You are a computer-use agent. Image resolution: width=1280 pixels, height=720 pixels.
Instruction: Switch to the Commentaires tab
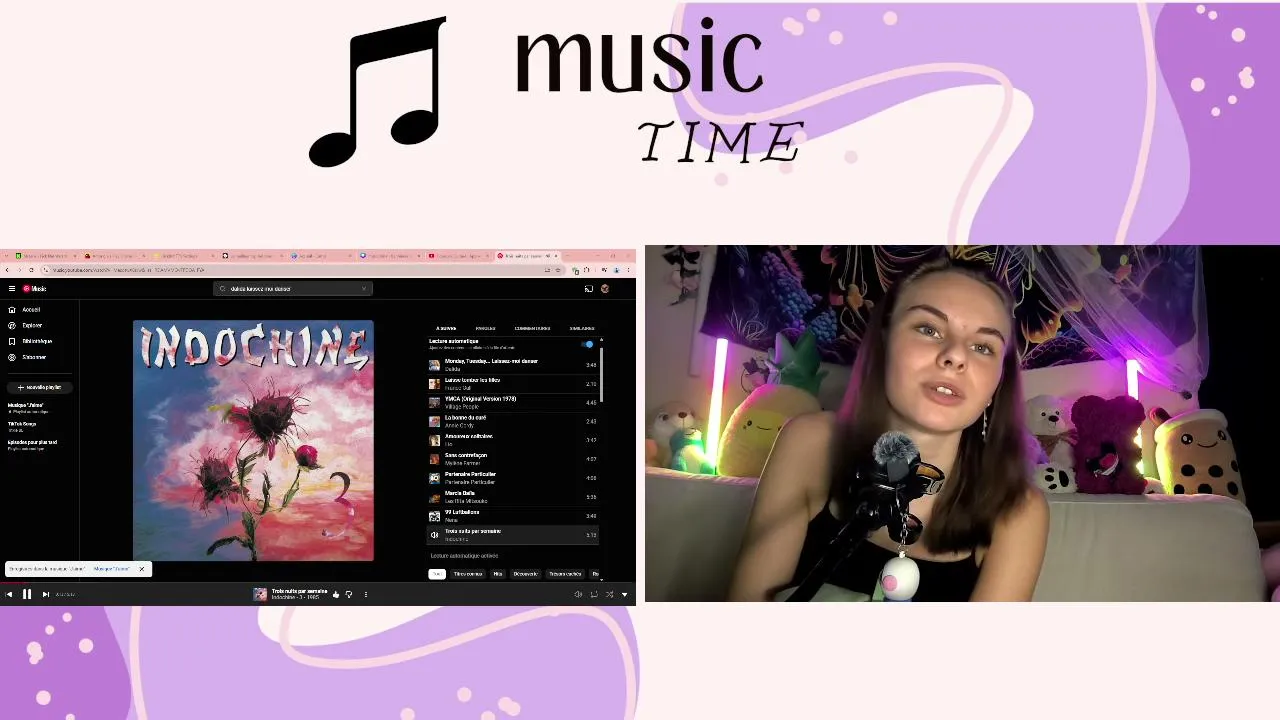(x=532, y=328)
